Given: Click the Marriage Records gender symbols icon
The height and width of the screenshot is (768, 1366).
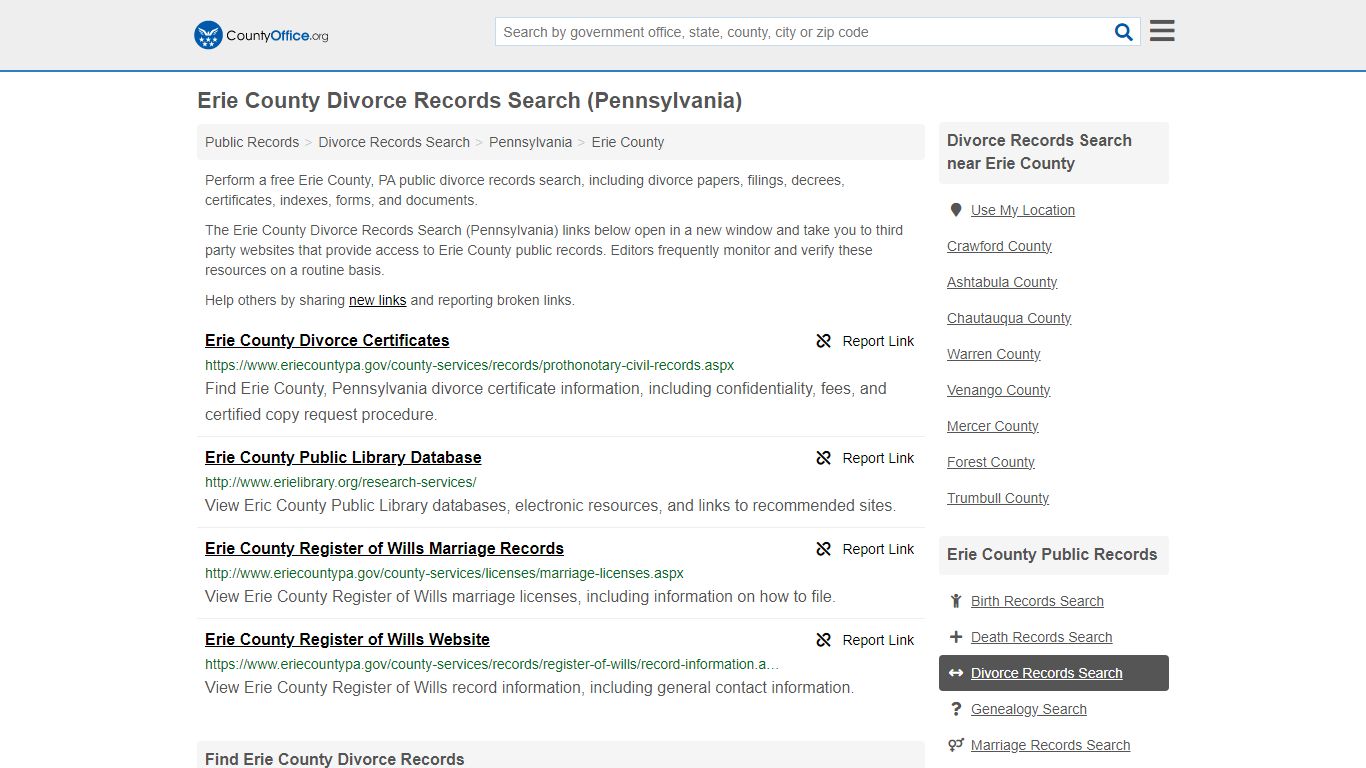Looking at the screenshot, I should [956, 745].
